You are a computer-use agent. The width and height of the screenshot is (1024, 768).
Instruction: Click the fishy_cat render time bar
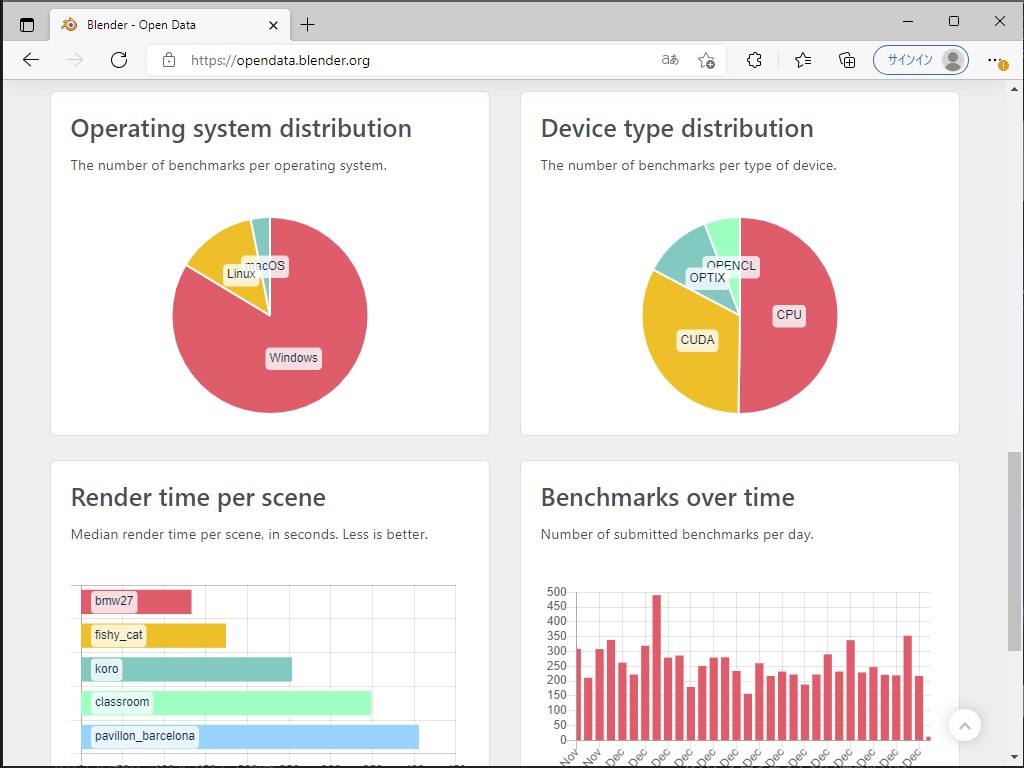[153, 635]
